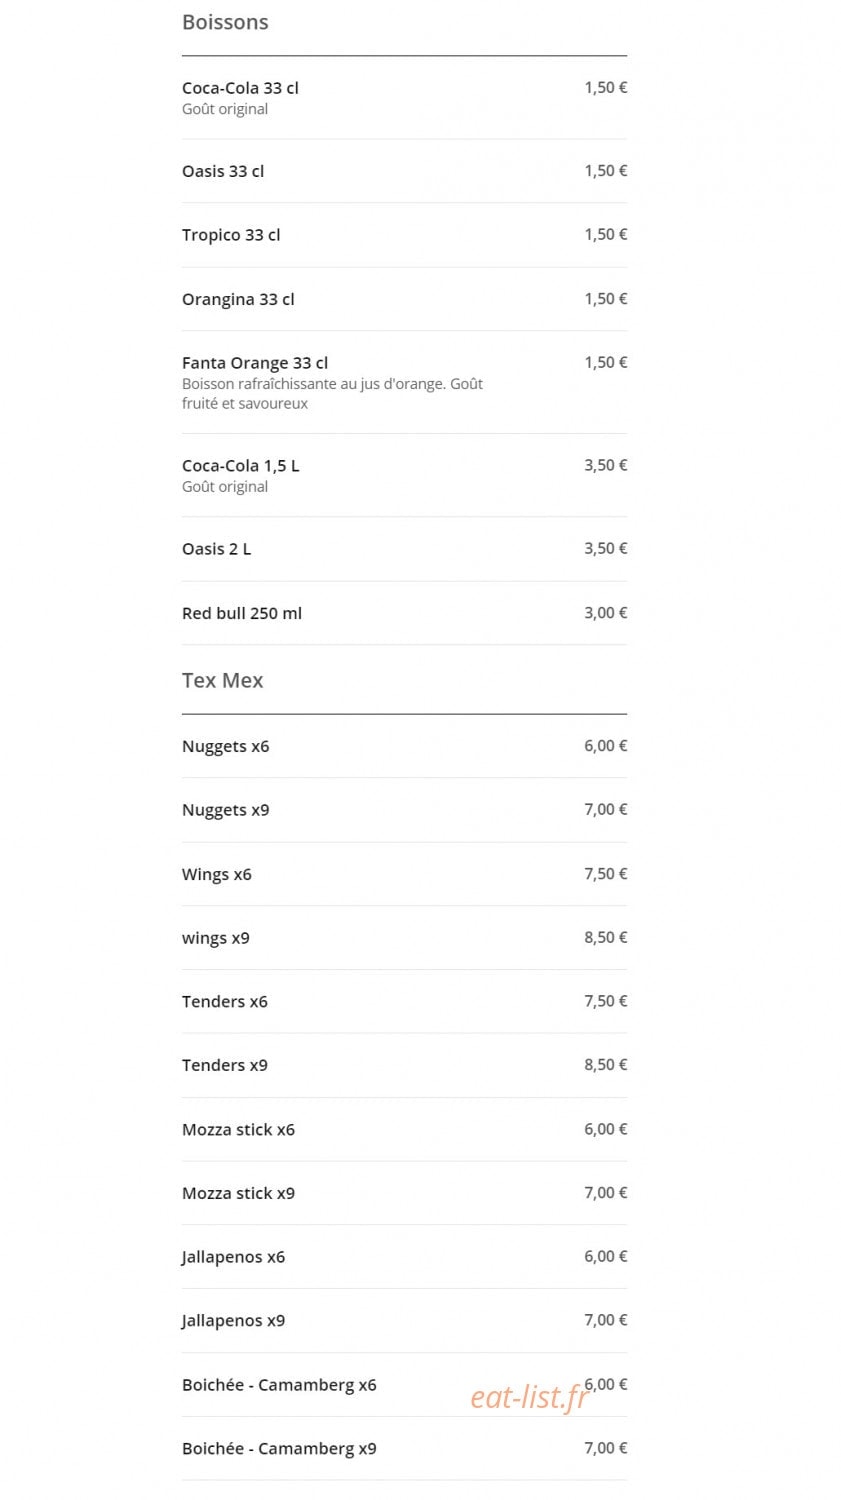The height and width of the screenshot is (1500, 841).
Task: Select Nuggets x6 from Tex Mex
Action: (404, 746)
